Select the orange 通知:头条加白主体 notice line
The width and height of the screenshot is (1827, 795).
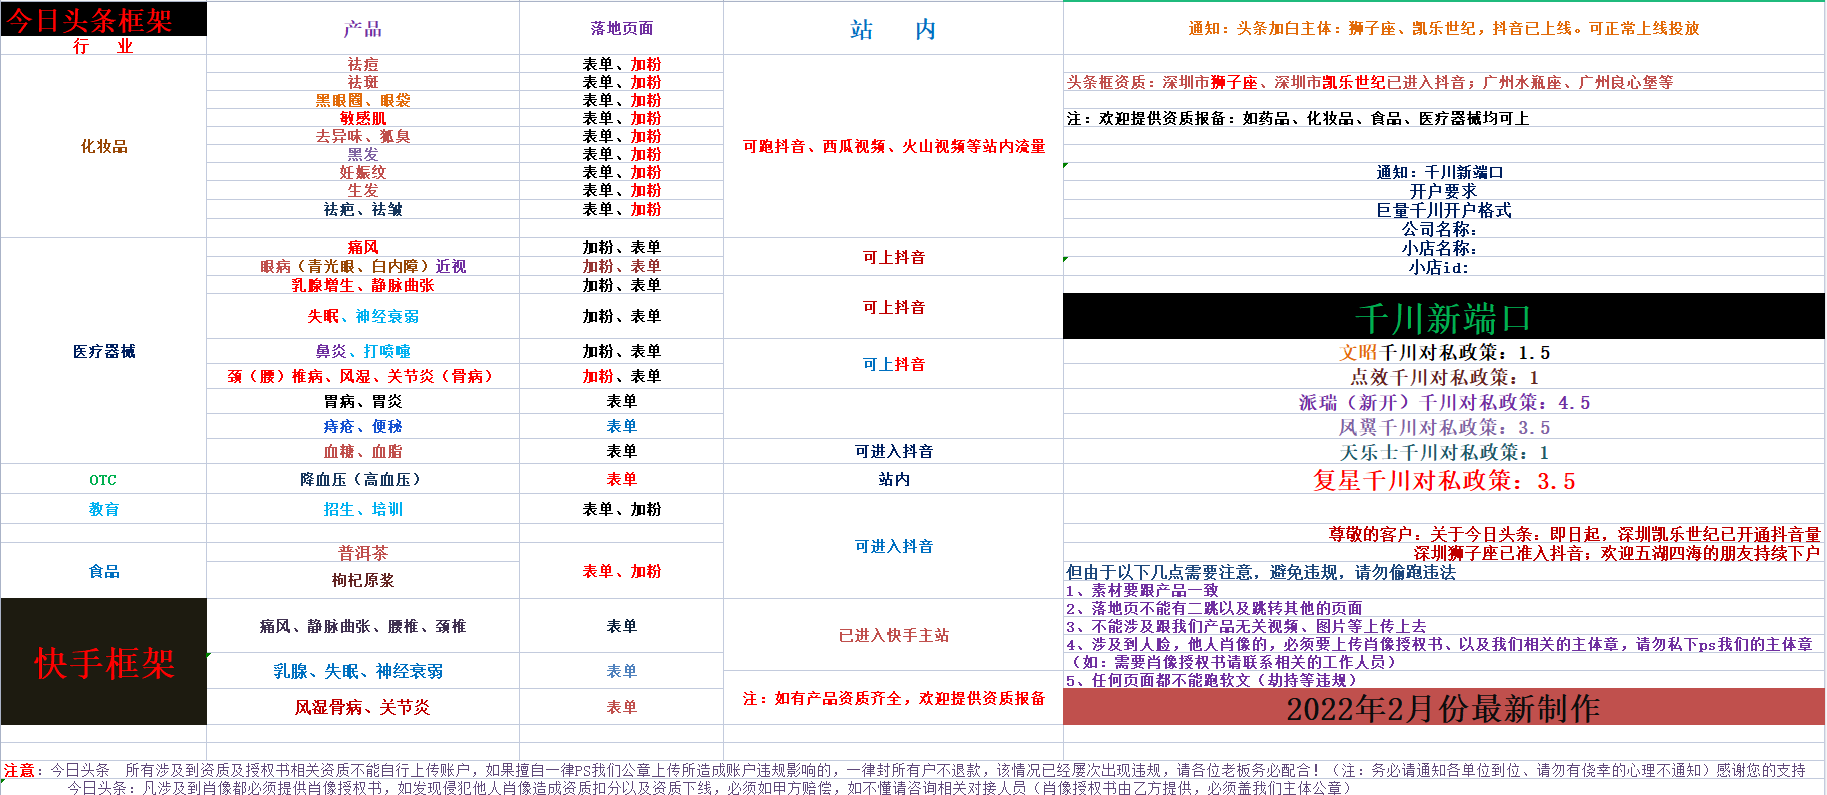tap(1444, 29)
